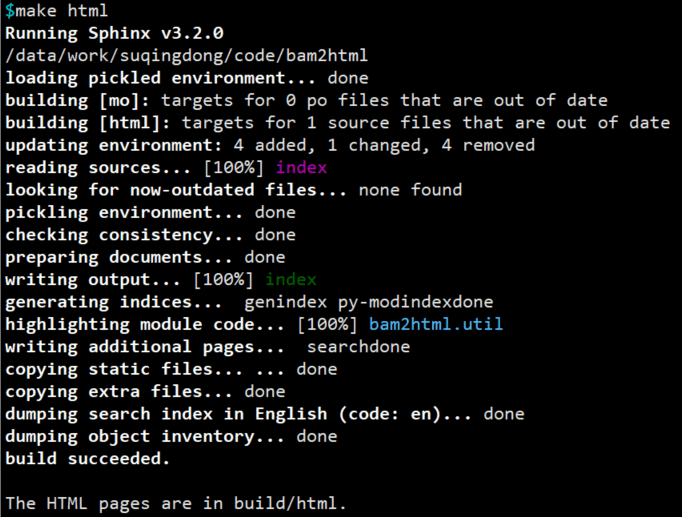This screenshot has height=517, width=682.
Task: Click the 'loading pickled environment' line
Action: [187, 78]
